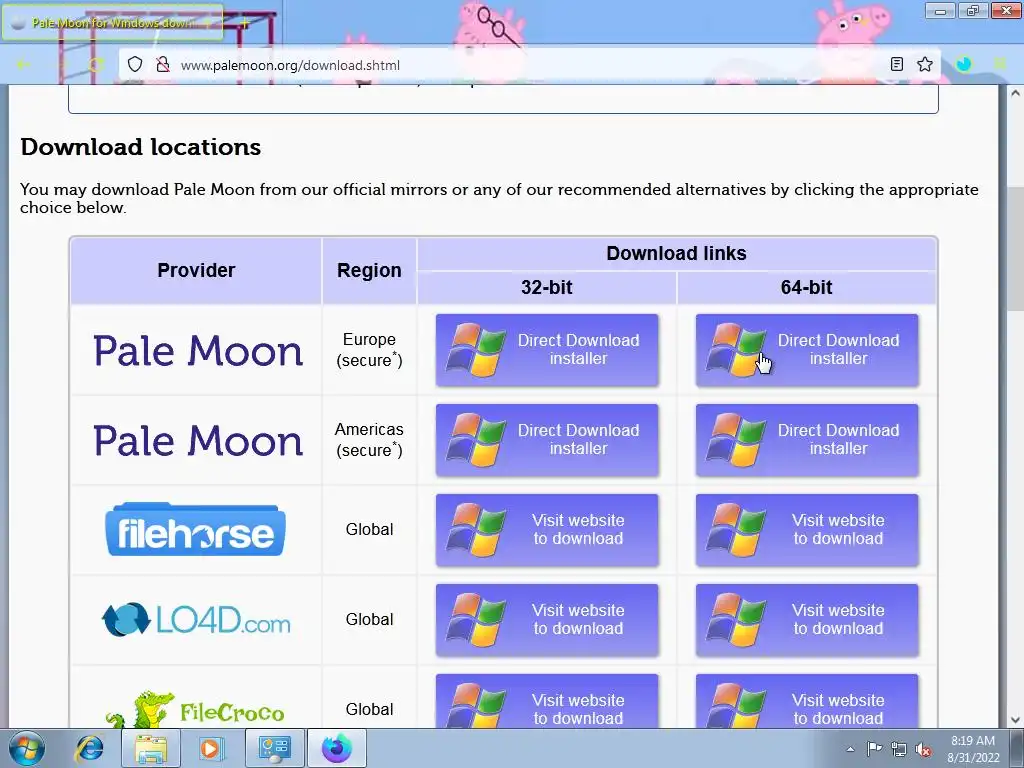The image size is (1024, 768).
Task: Download the Americas 32-bit installer
Action: tap(547, 440)
